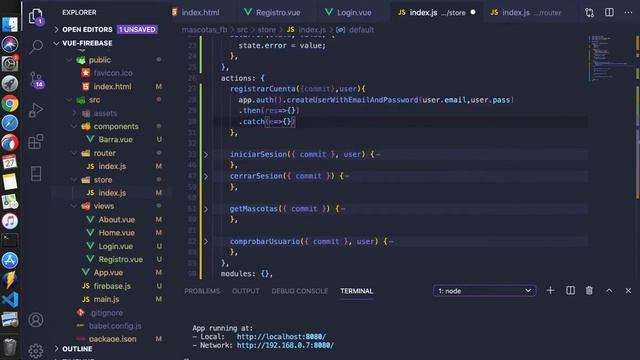
Task: Maximize the panel with the up chevron
Action: (x=609, y=291)
